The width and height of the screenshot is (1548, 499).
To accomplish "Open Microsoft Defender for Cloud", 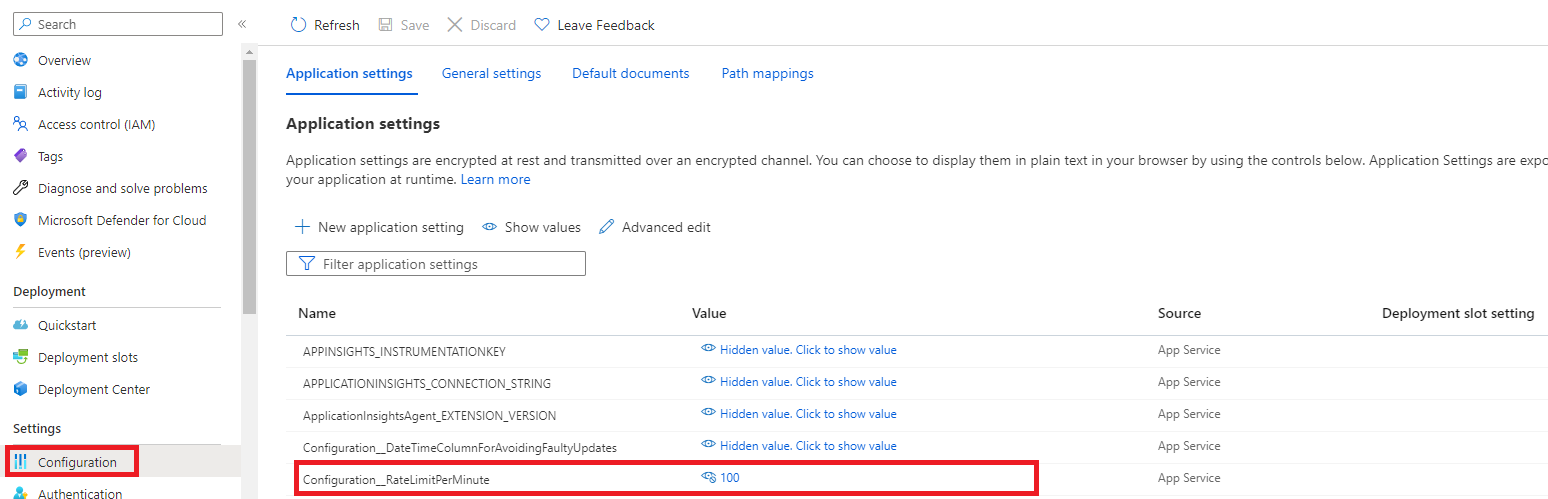I will (122, 220).
